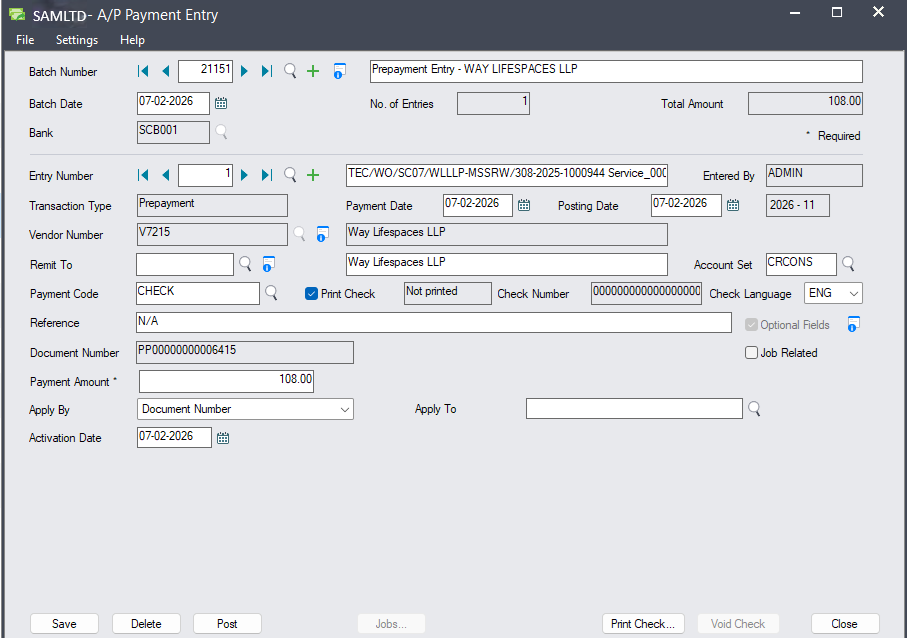Open Payment Code finder magnifier

click(271, 293)
